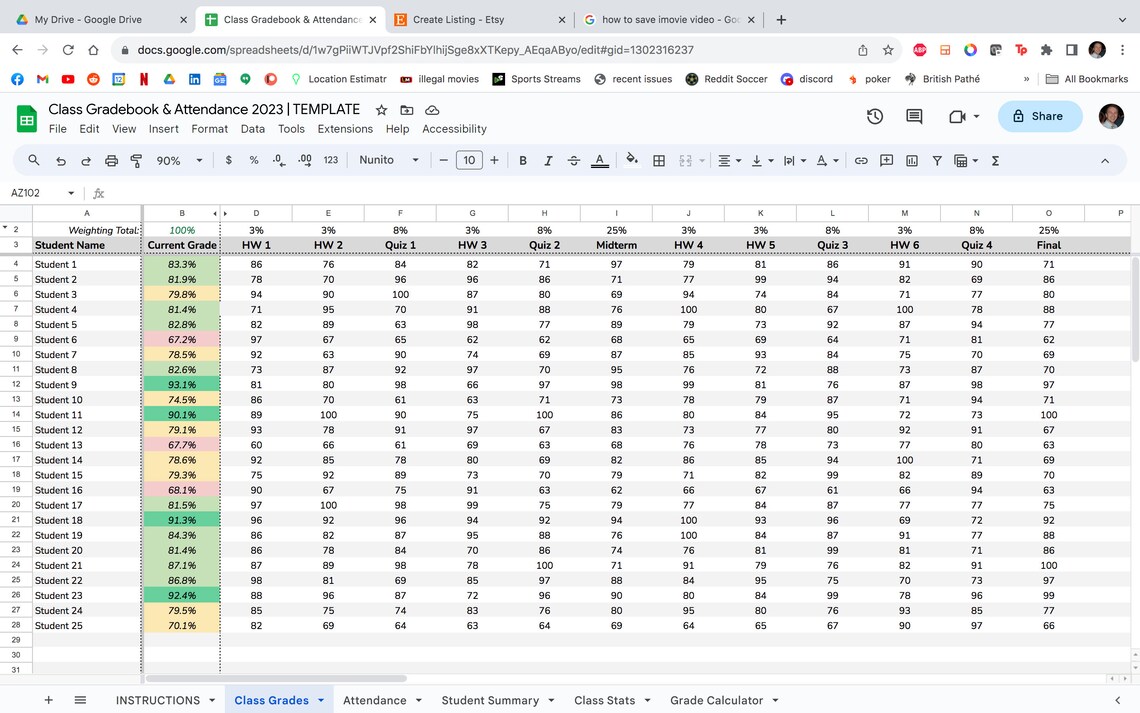Insert a comment
1140x713 pixels.
pyautogui.click(x=886, y=160)
